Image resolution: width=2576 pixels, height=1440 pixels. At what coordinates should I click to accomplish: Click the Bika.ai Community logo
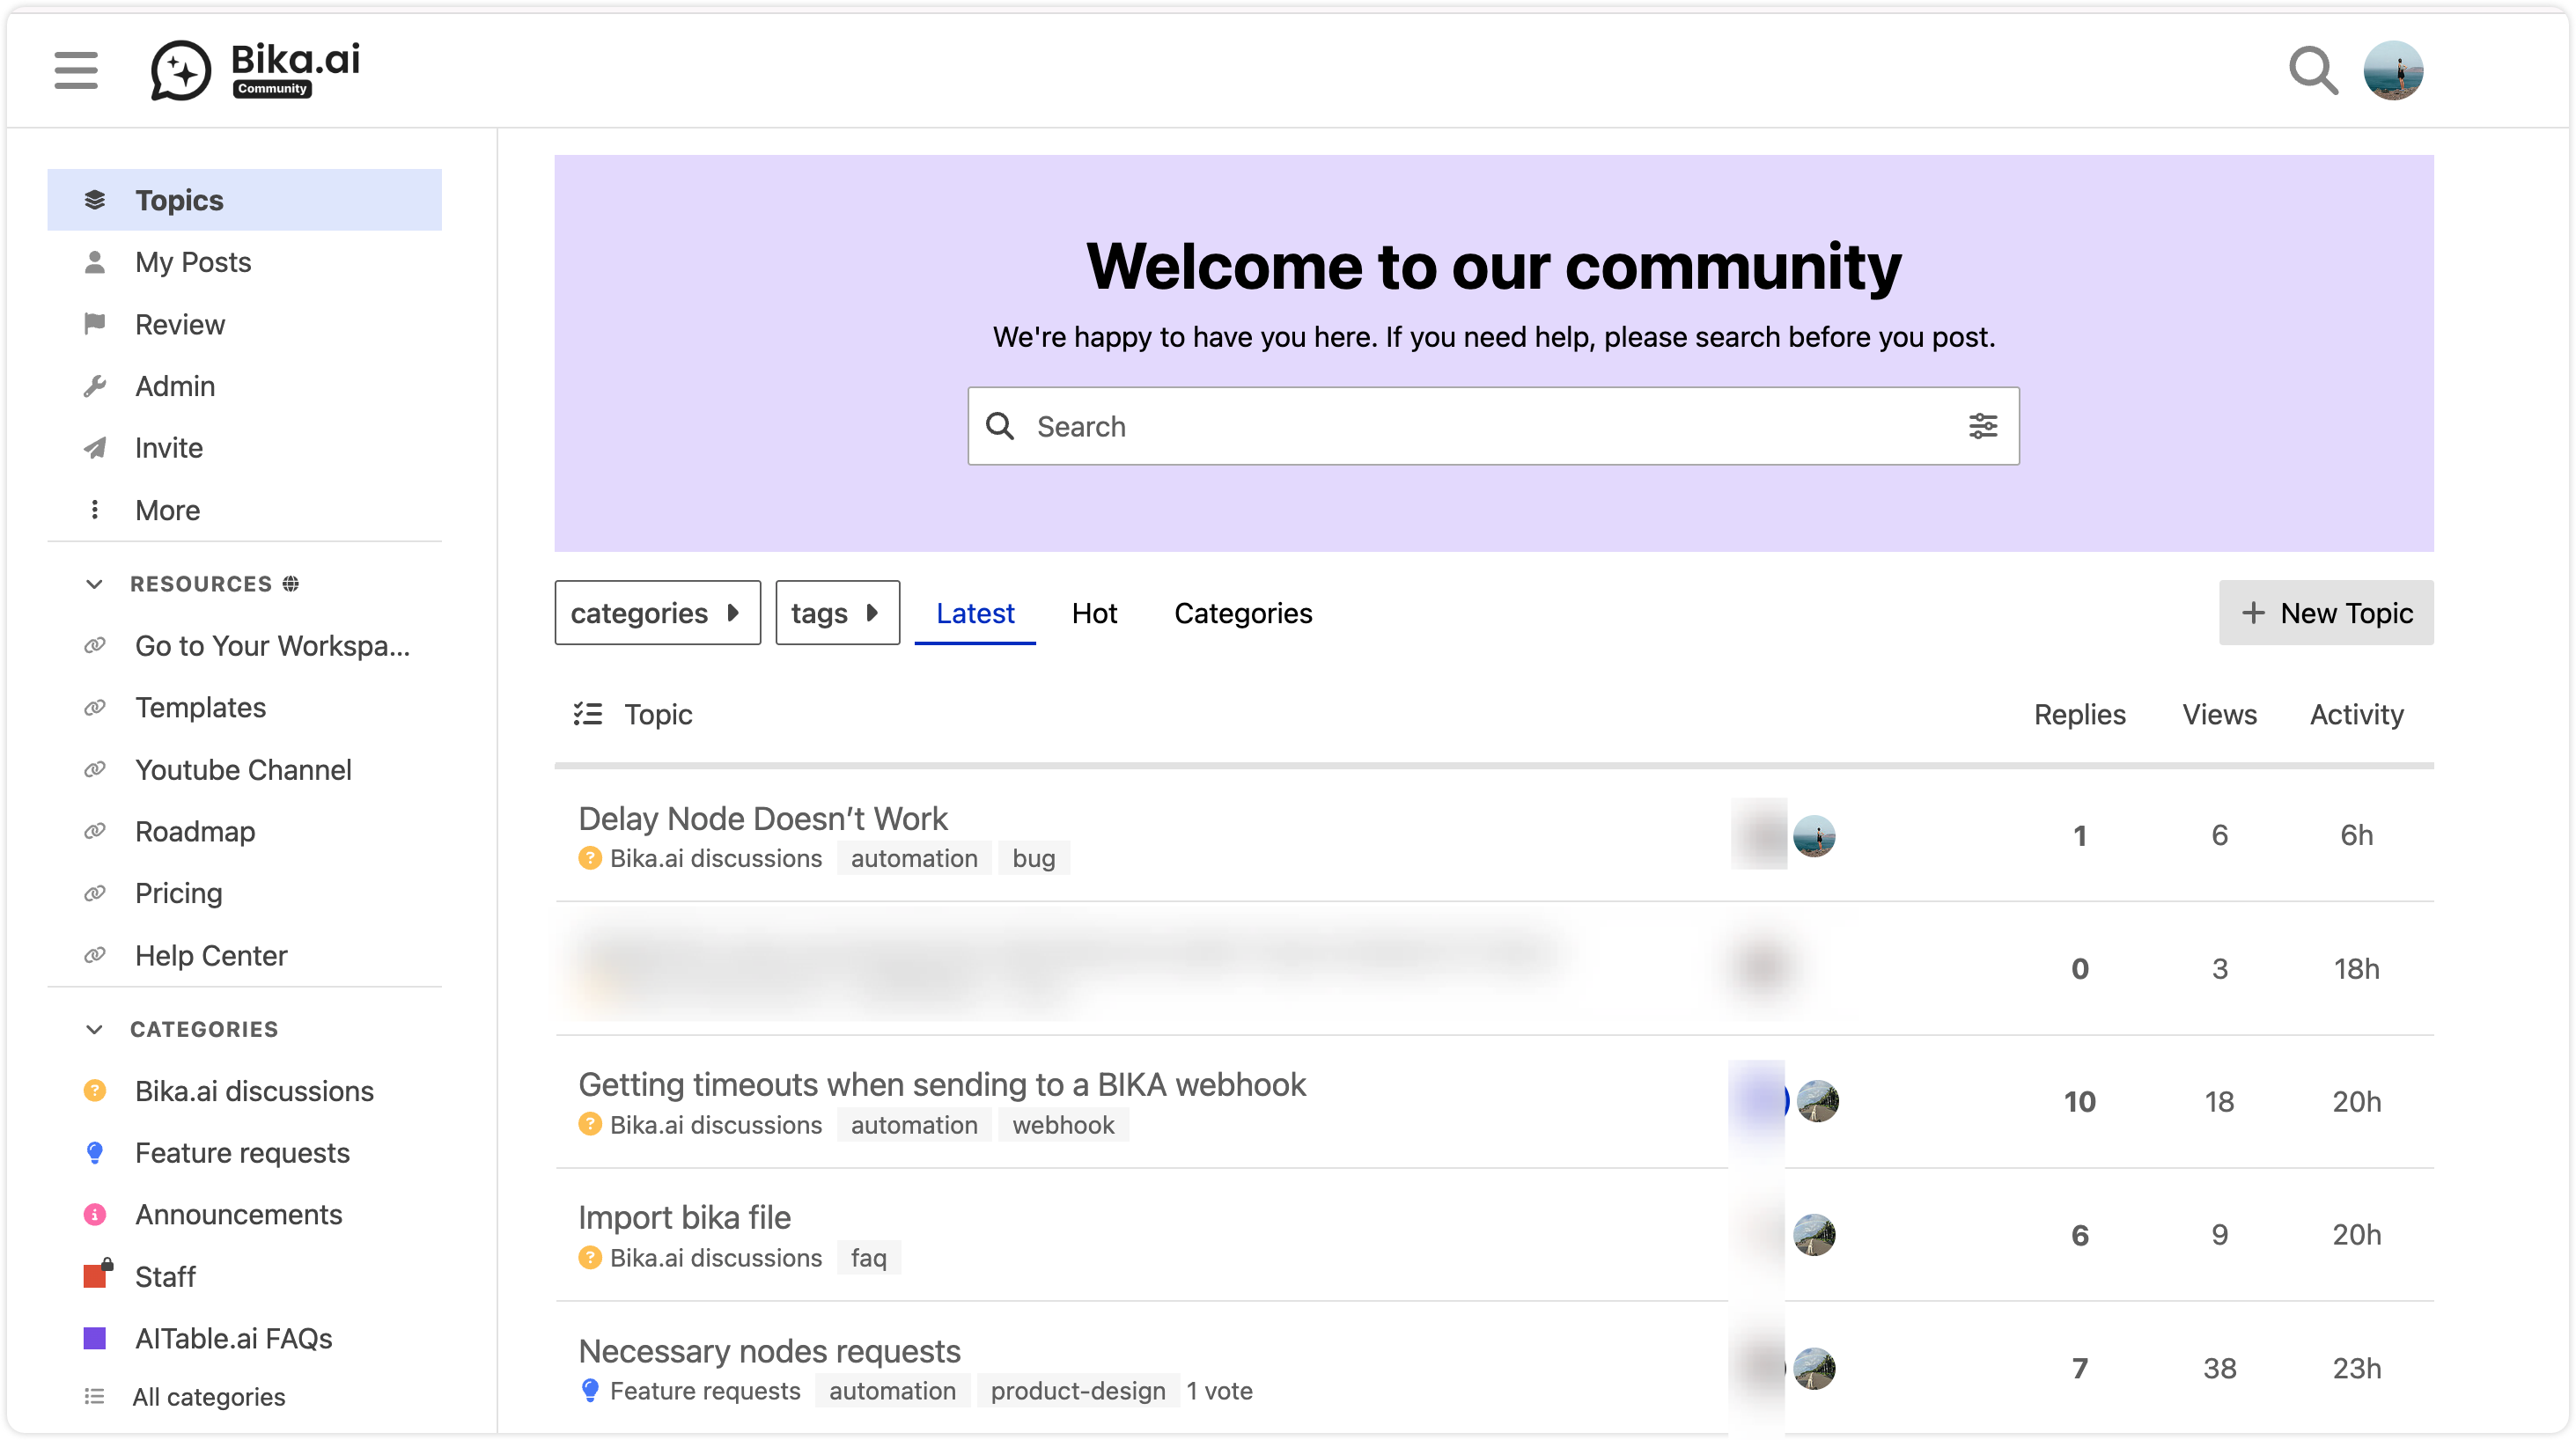[255, 70]
